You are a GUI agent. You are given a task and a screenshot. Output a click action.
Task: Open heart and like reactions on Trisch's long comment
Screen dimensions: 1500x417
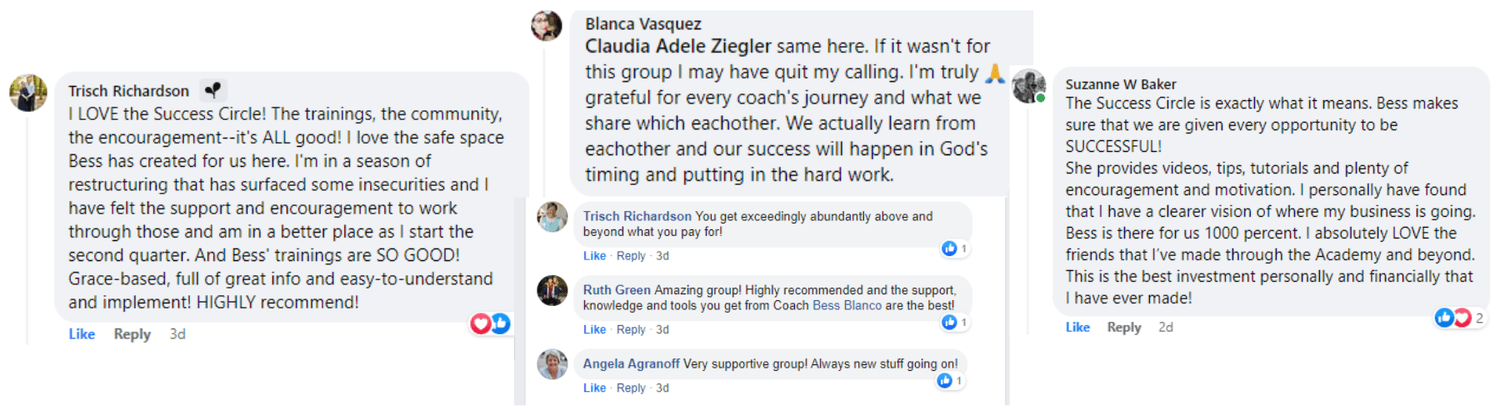[x=491, y=323]
